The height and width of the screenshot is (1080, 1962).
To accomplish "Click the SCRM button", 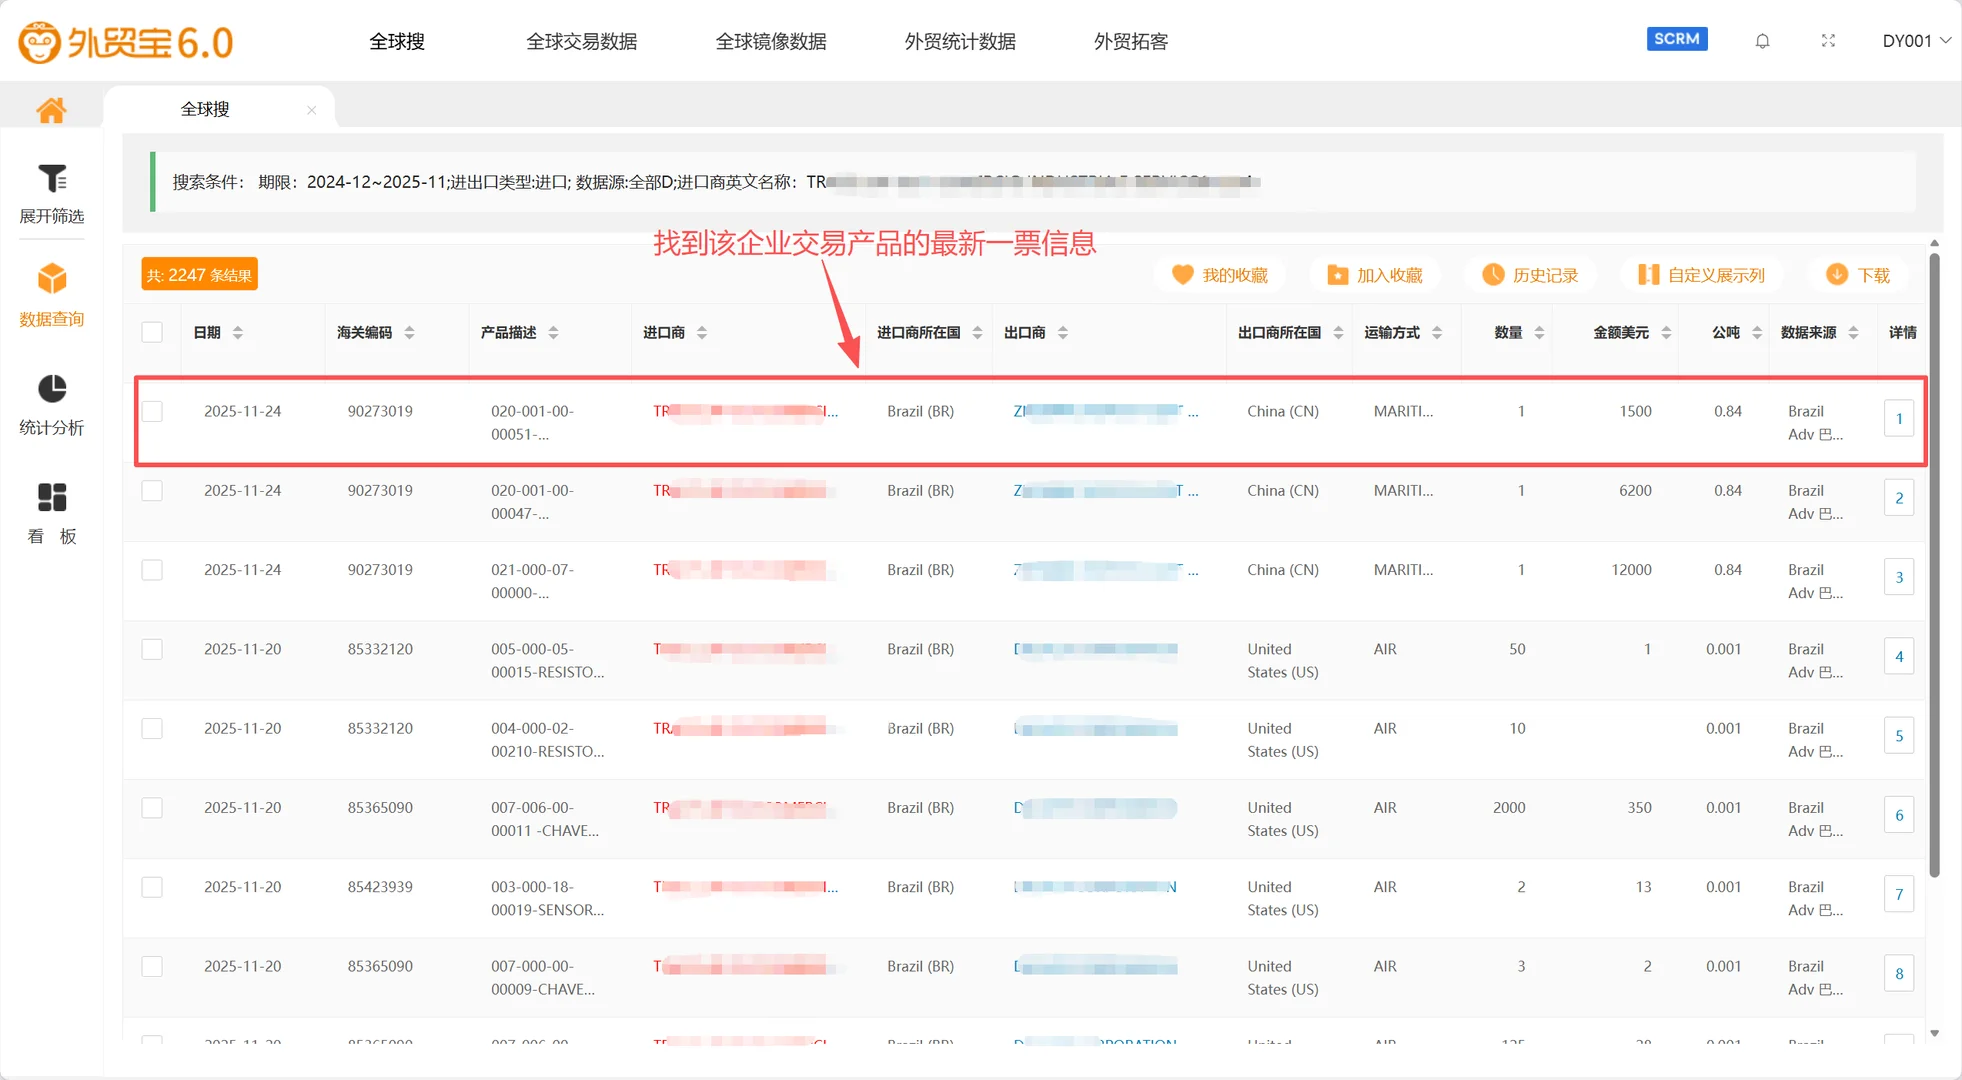I will coord(1676,39).
